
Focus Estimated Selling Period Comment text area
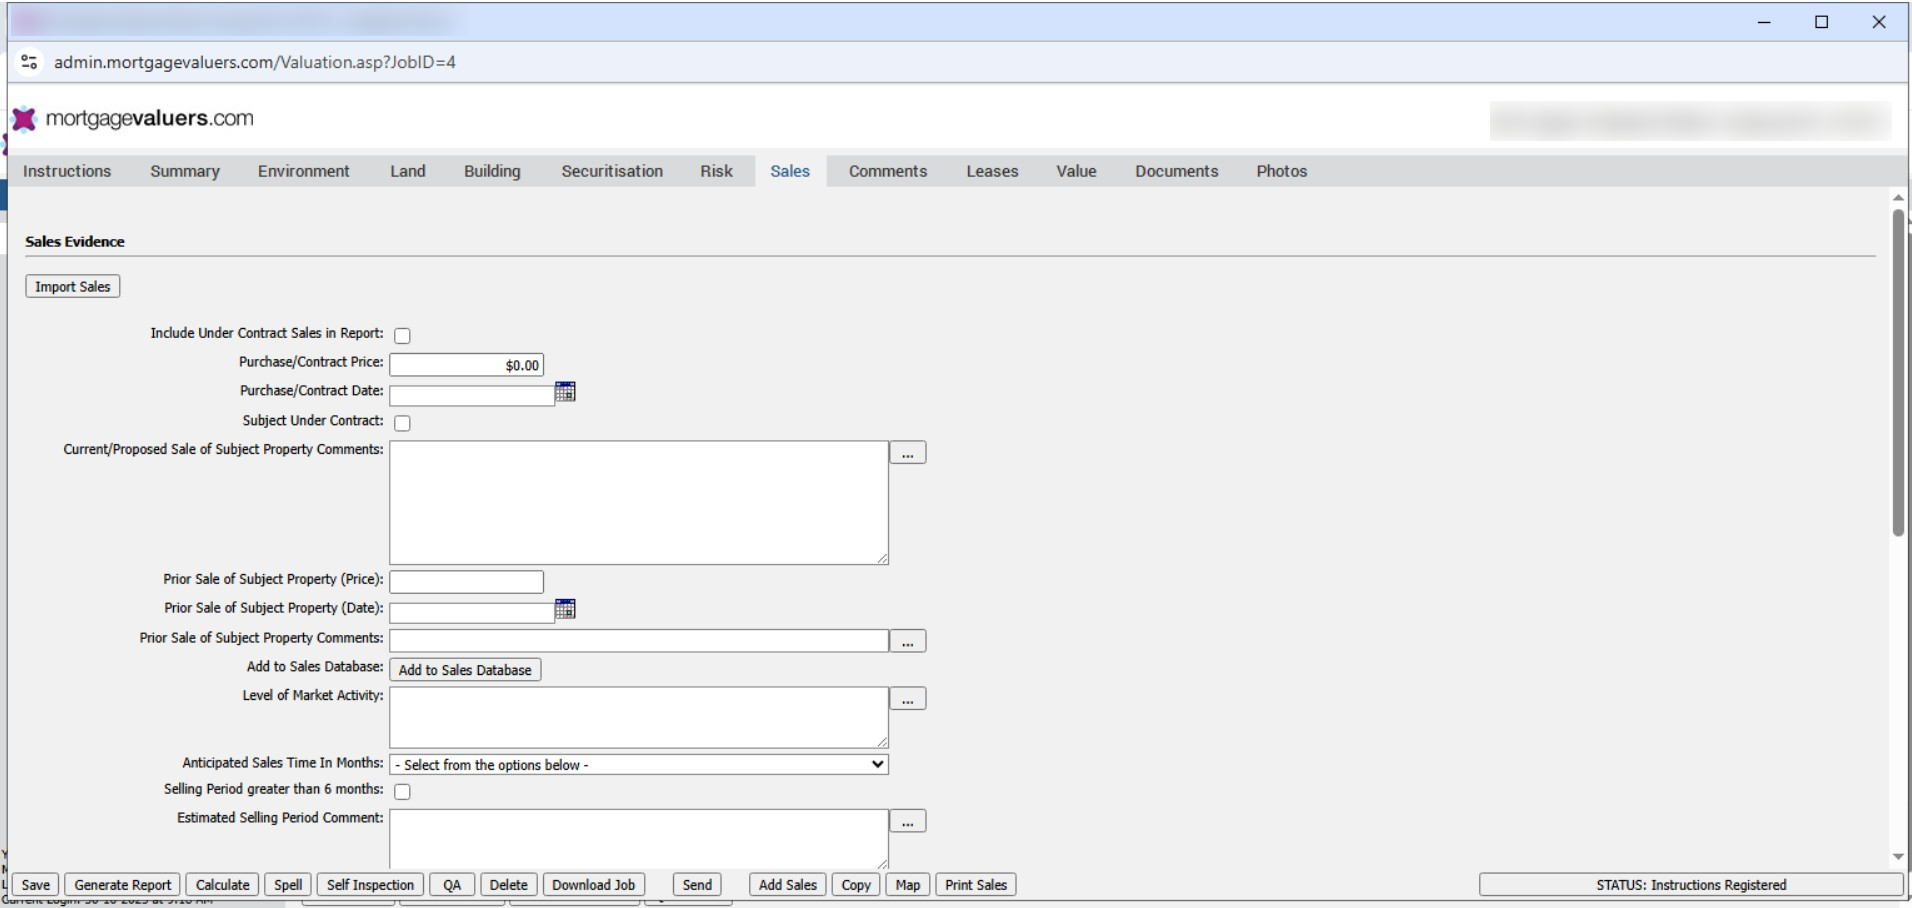click(x=639, y=838)
